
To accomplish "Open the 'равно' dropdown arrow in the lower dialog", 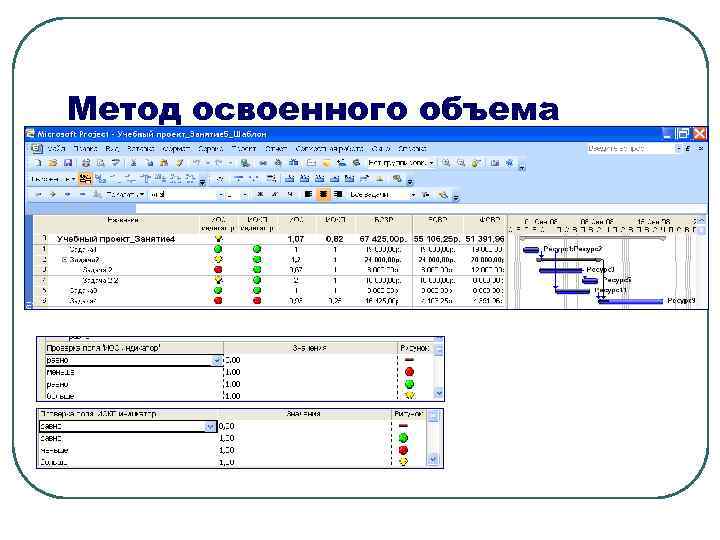I will pyautogui.click(x=210, y=427).
